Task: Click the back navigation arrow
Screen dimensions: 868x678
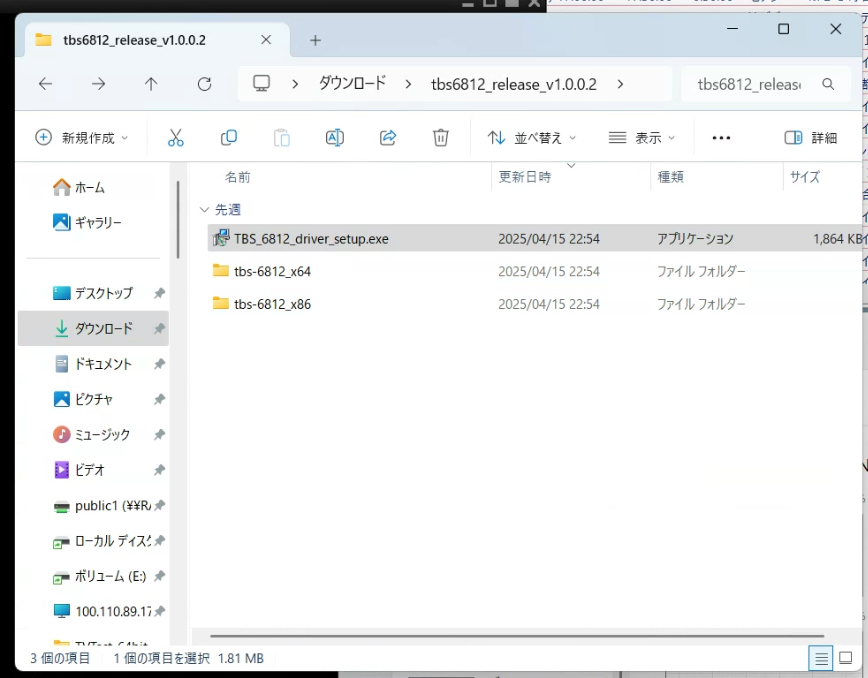Action: pos(44,84)
